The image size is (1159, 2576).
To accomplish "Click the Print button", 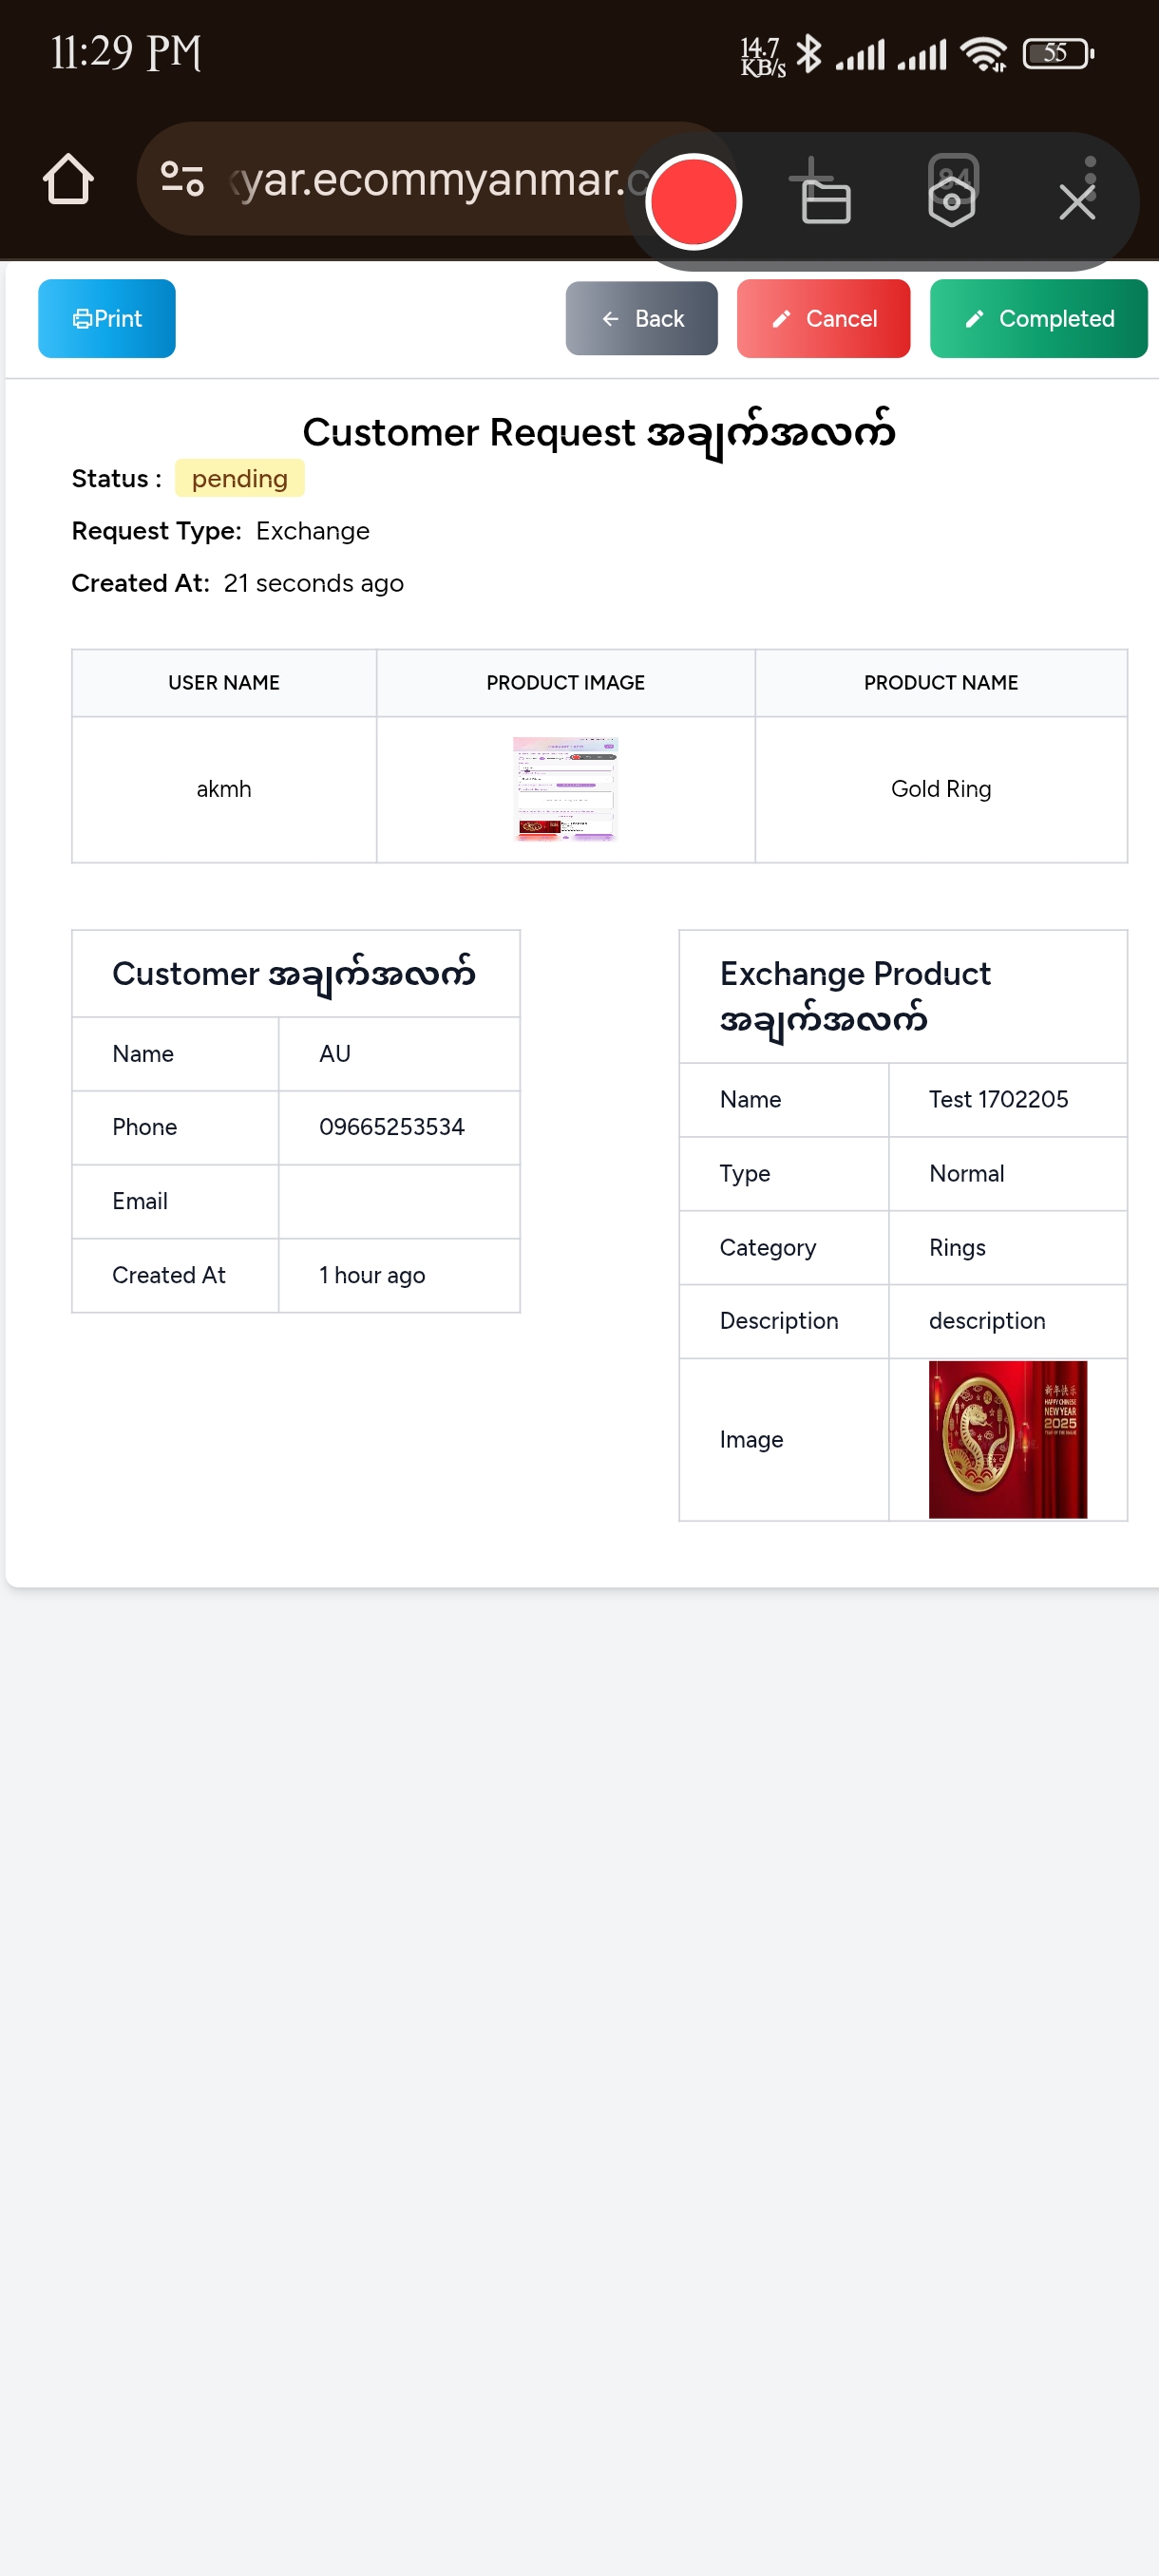I will 107,318.
